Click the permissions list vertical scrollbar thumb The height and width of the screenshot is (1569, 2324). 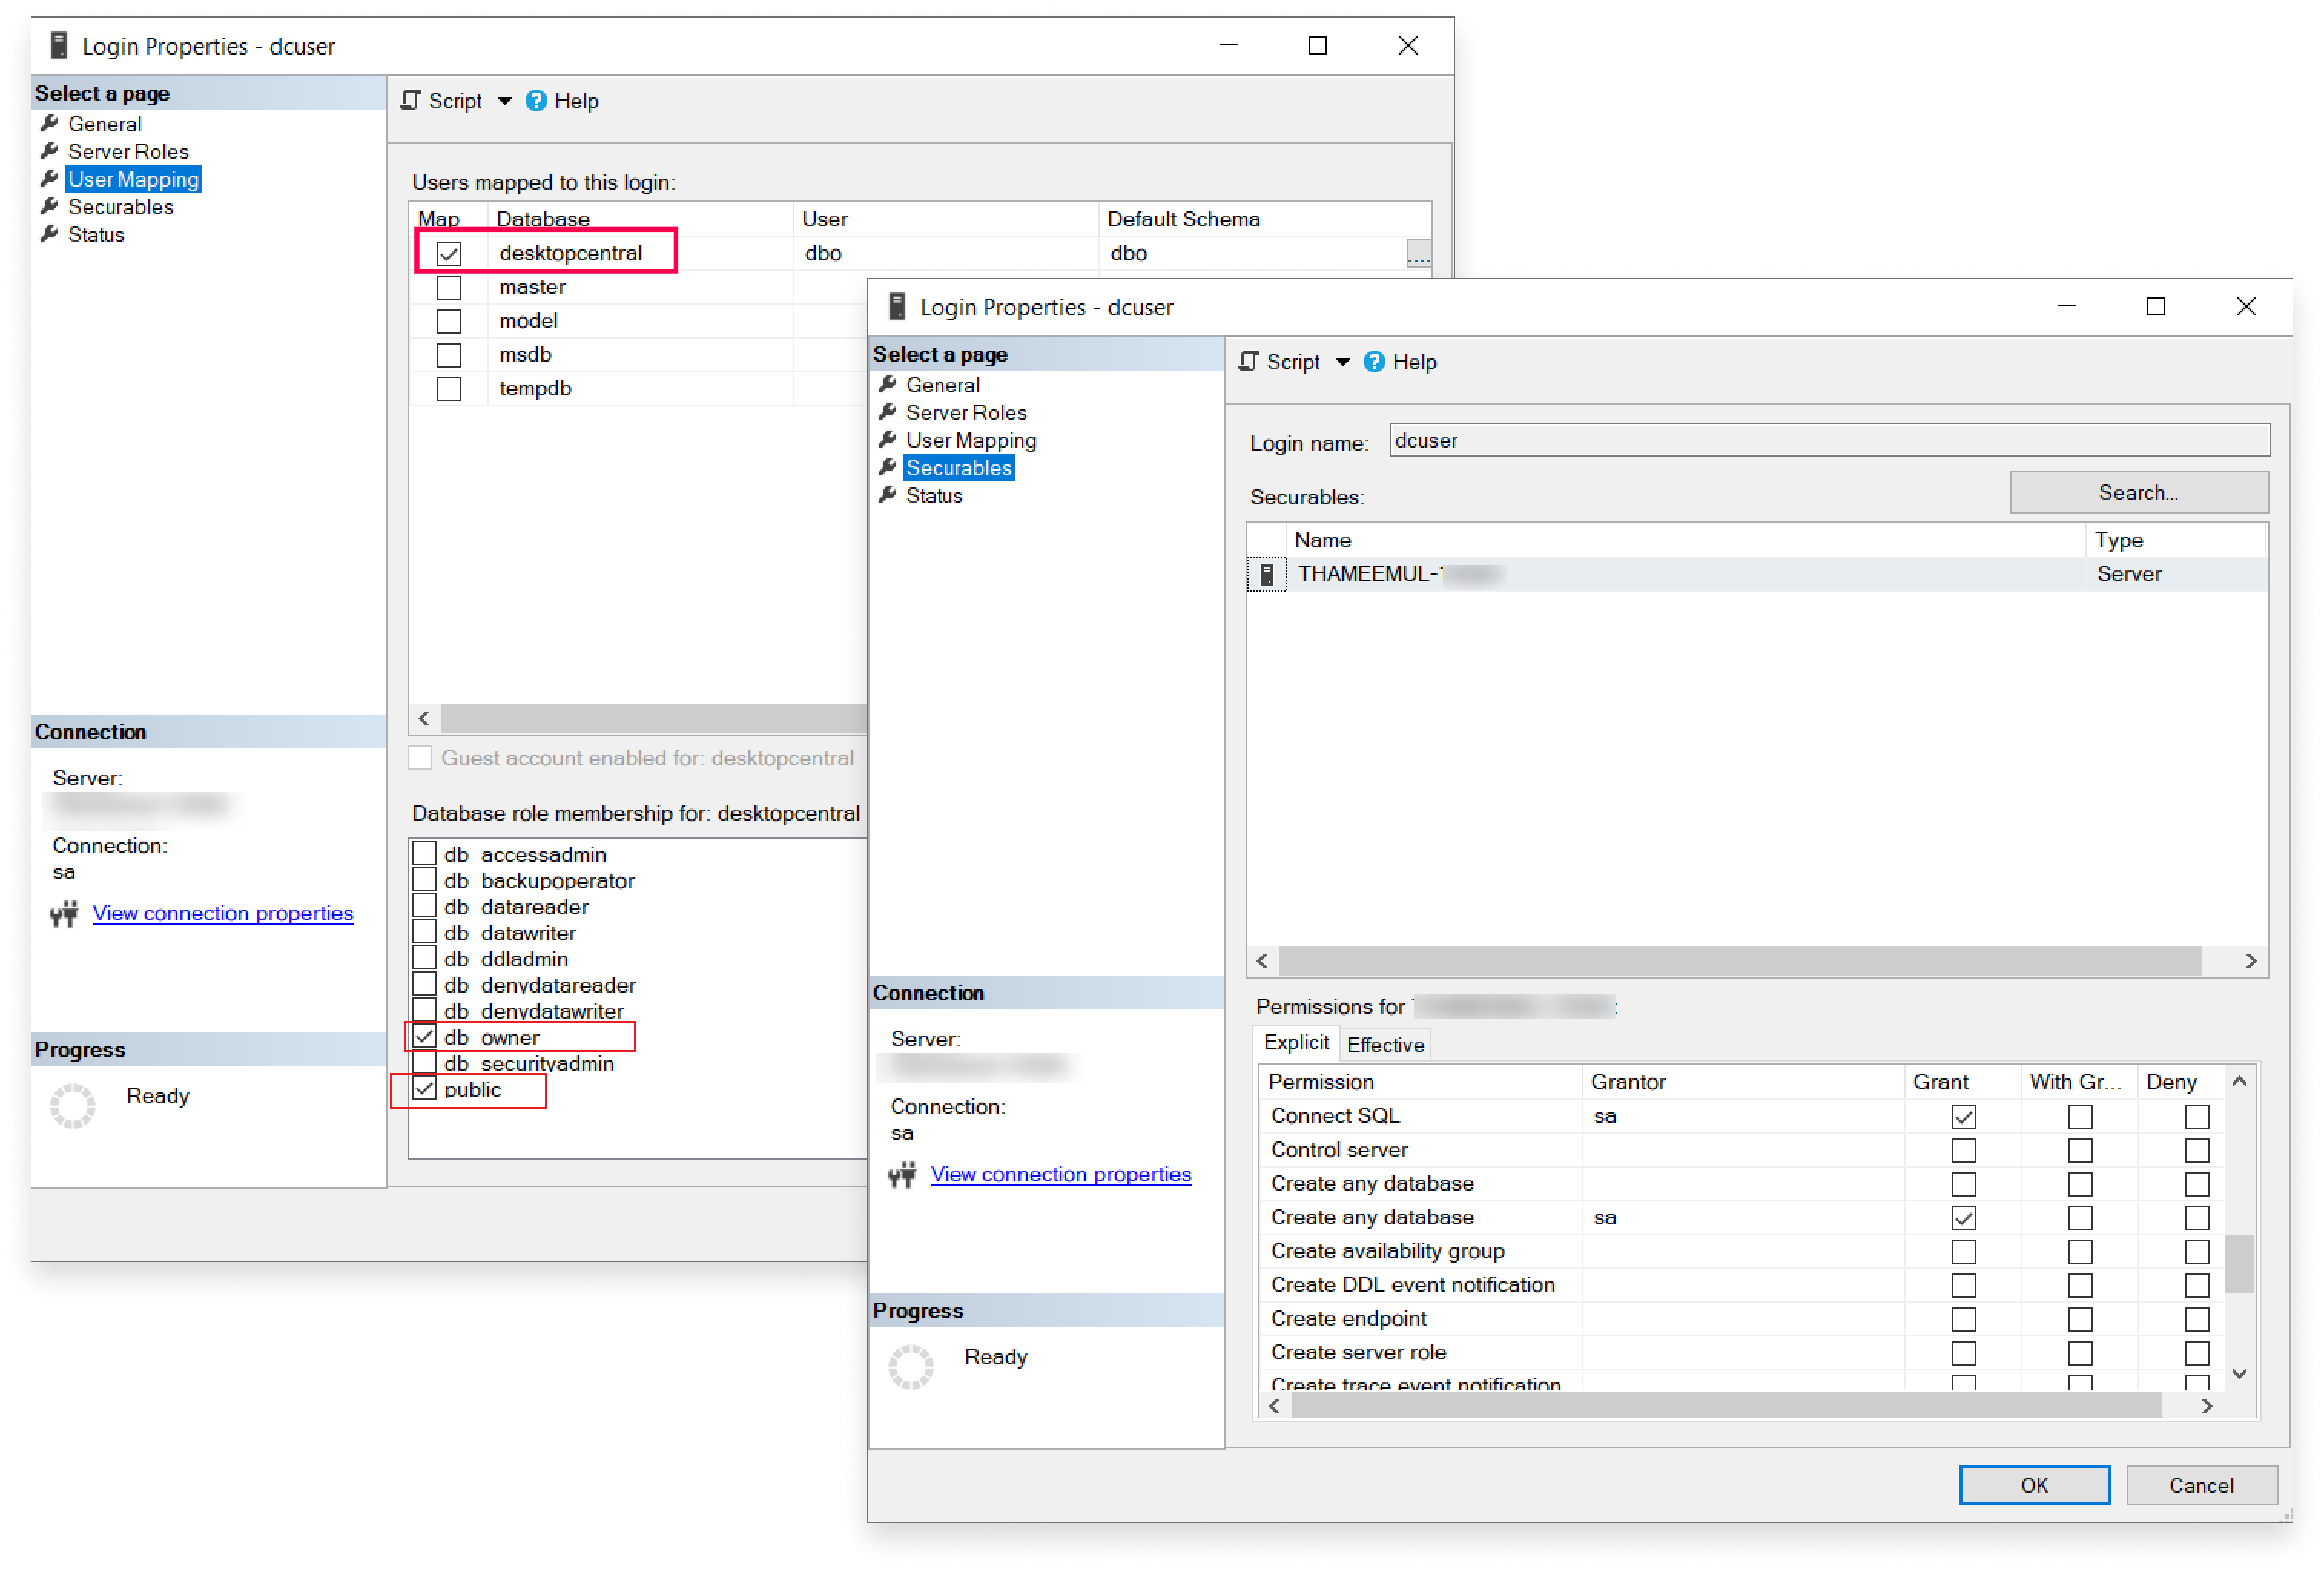[2239, 1265]
